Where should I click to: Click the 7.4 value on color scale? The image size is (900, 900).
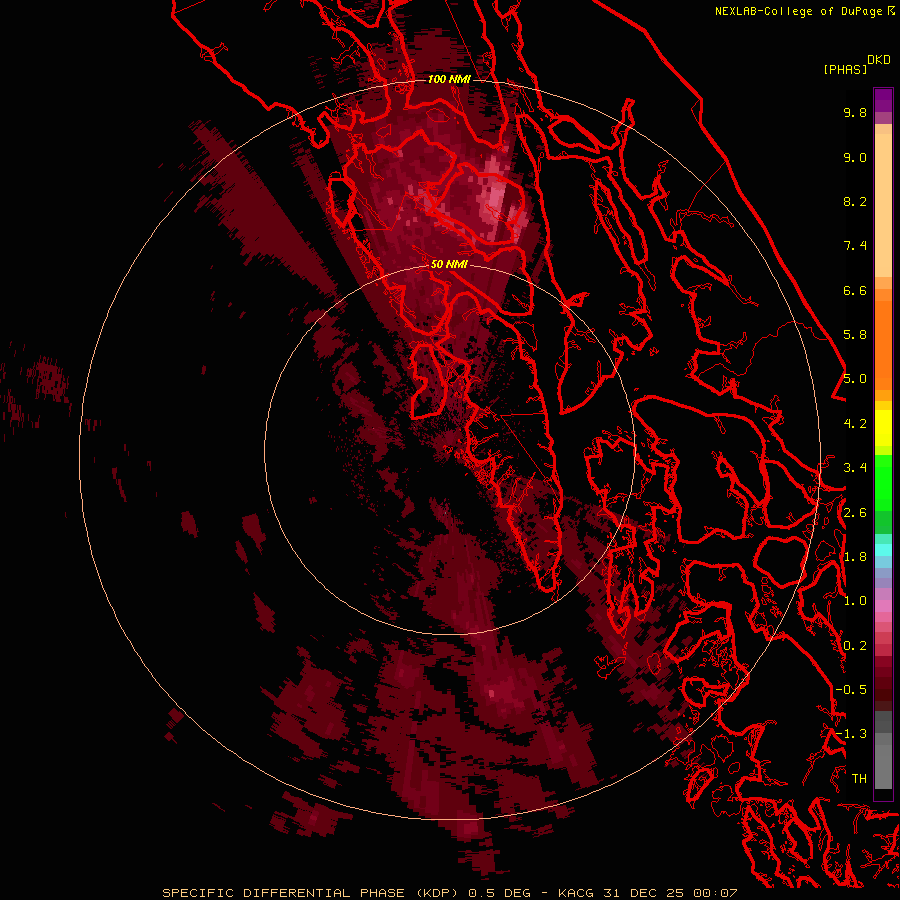point(855,246)
